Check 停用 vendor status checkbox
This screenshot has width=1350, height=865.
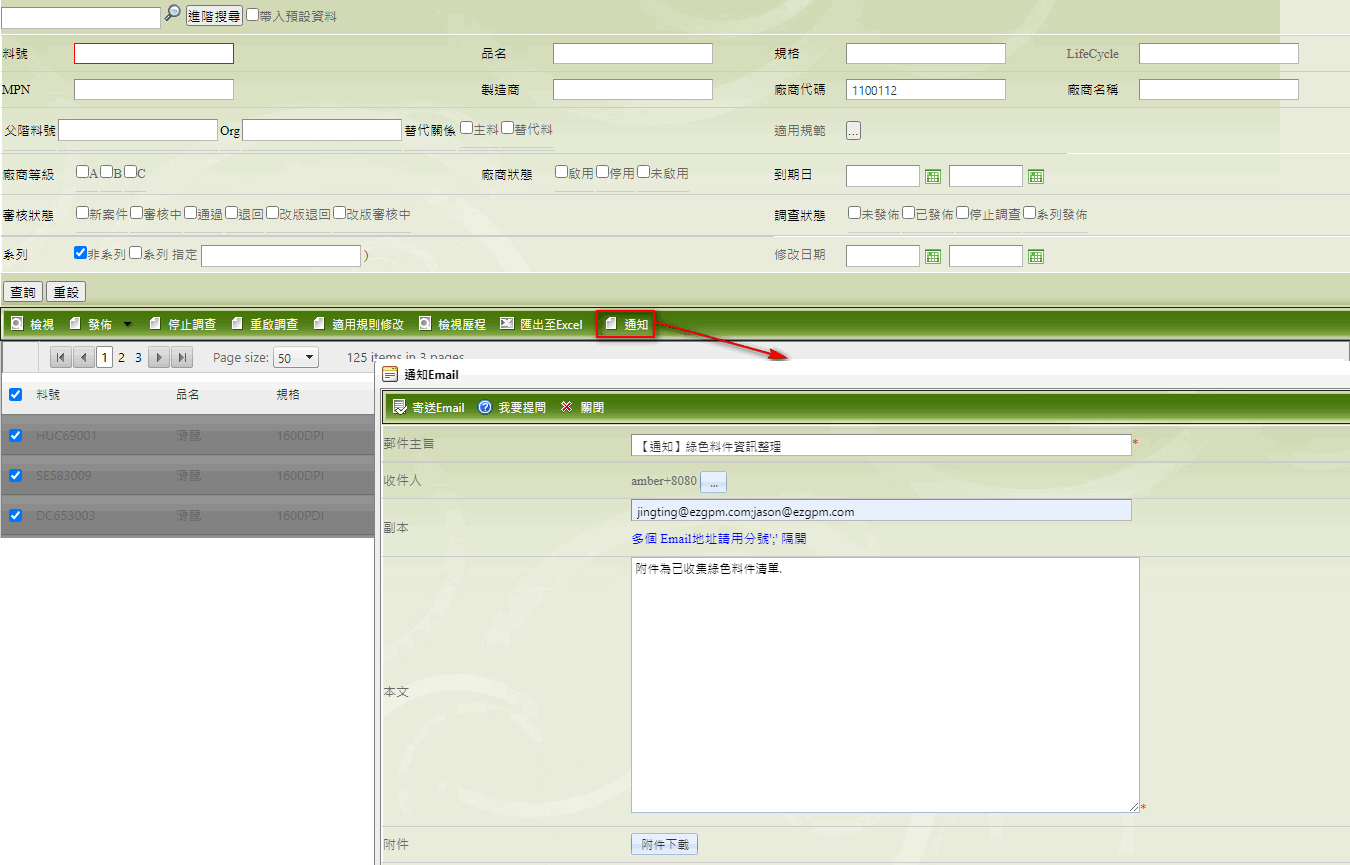(x=602, y=172)
